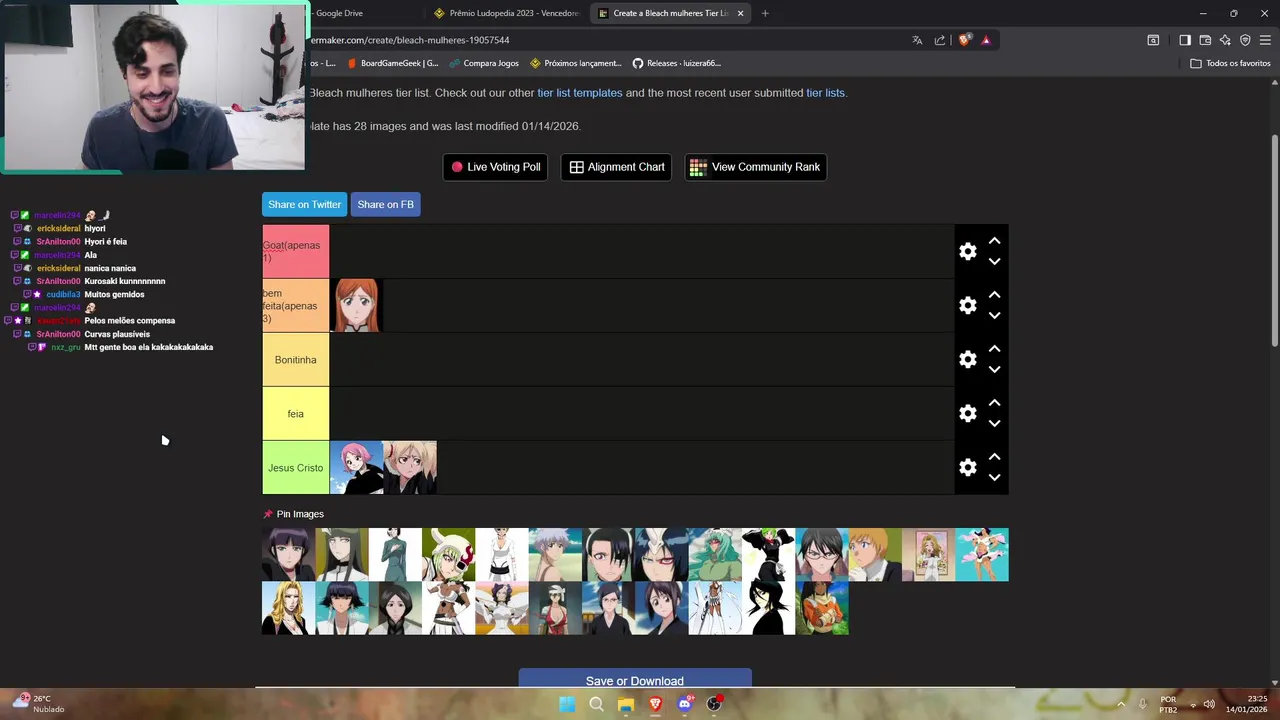Move bem feita row up with arrow
1280x720 pixels.
994,295
